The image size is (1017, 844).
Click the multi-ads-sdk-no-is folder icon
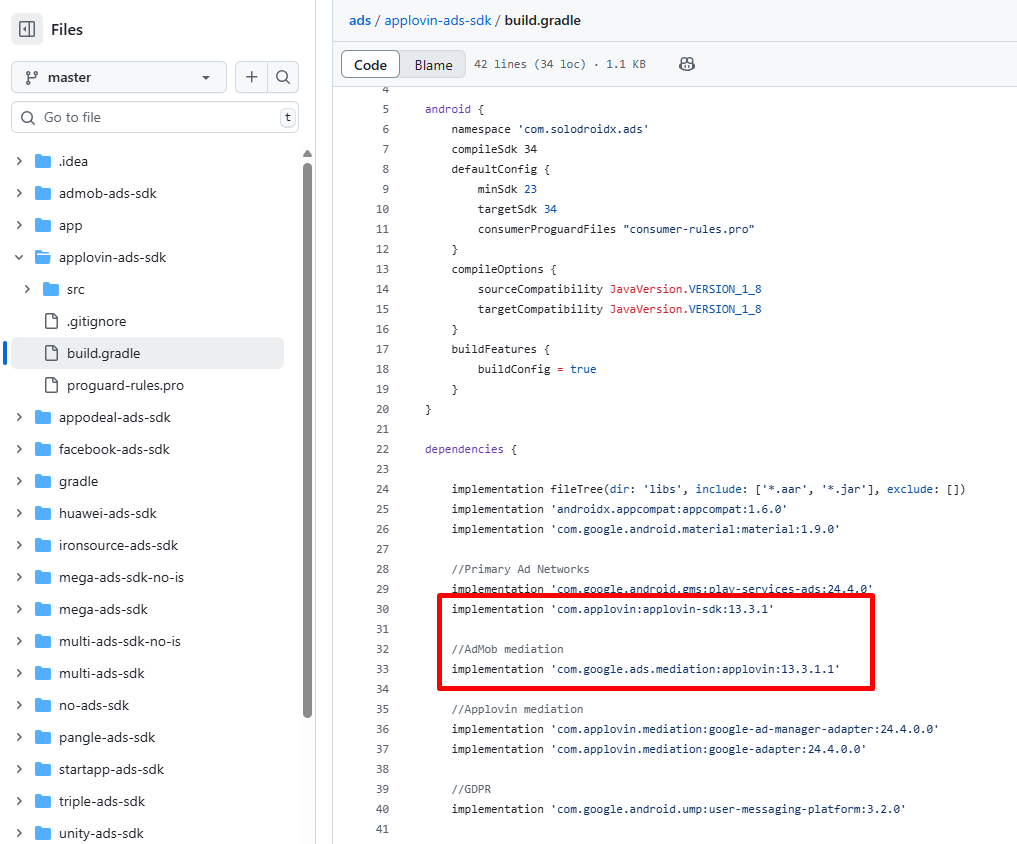coord(43,641)
